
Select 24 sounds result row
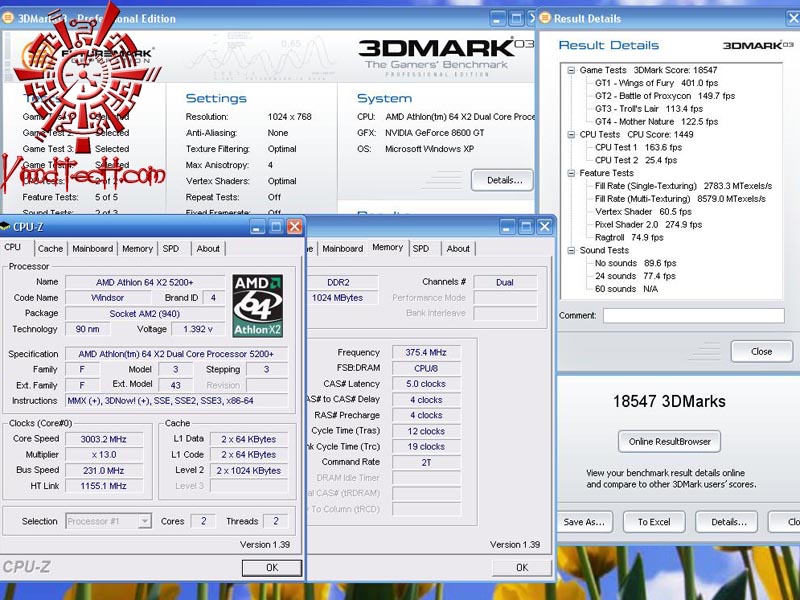click(x=635, y=276)
